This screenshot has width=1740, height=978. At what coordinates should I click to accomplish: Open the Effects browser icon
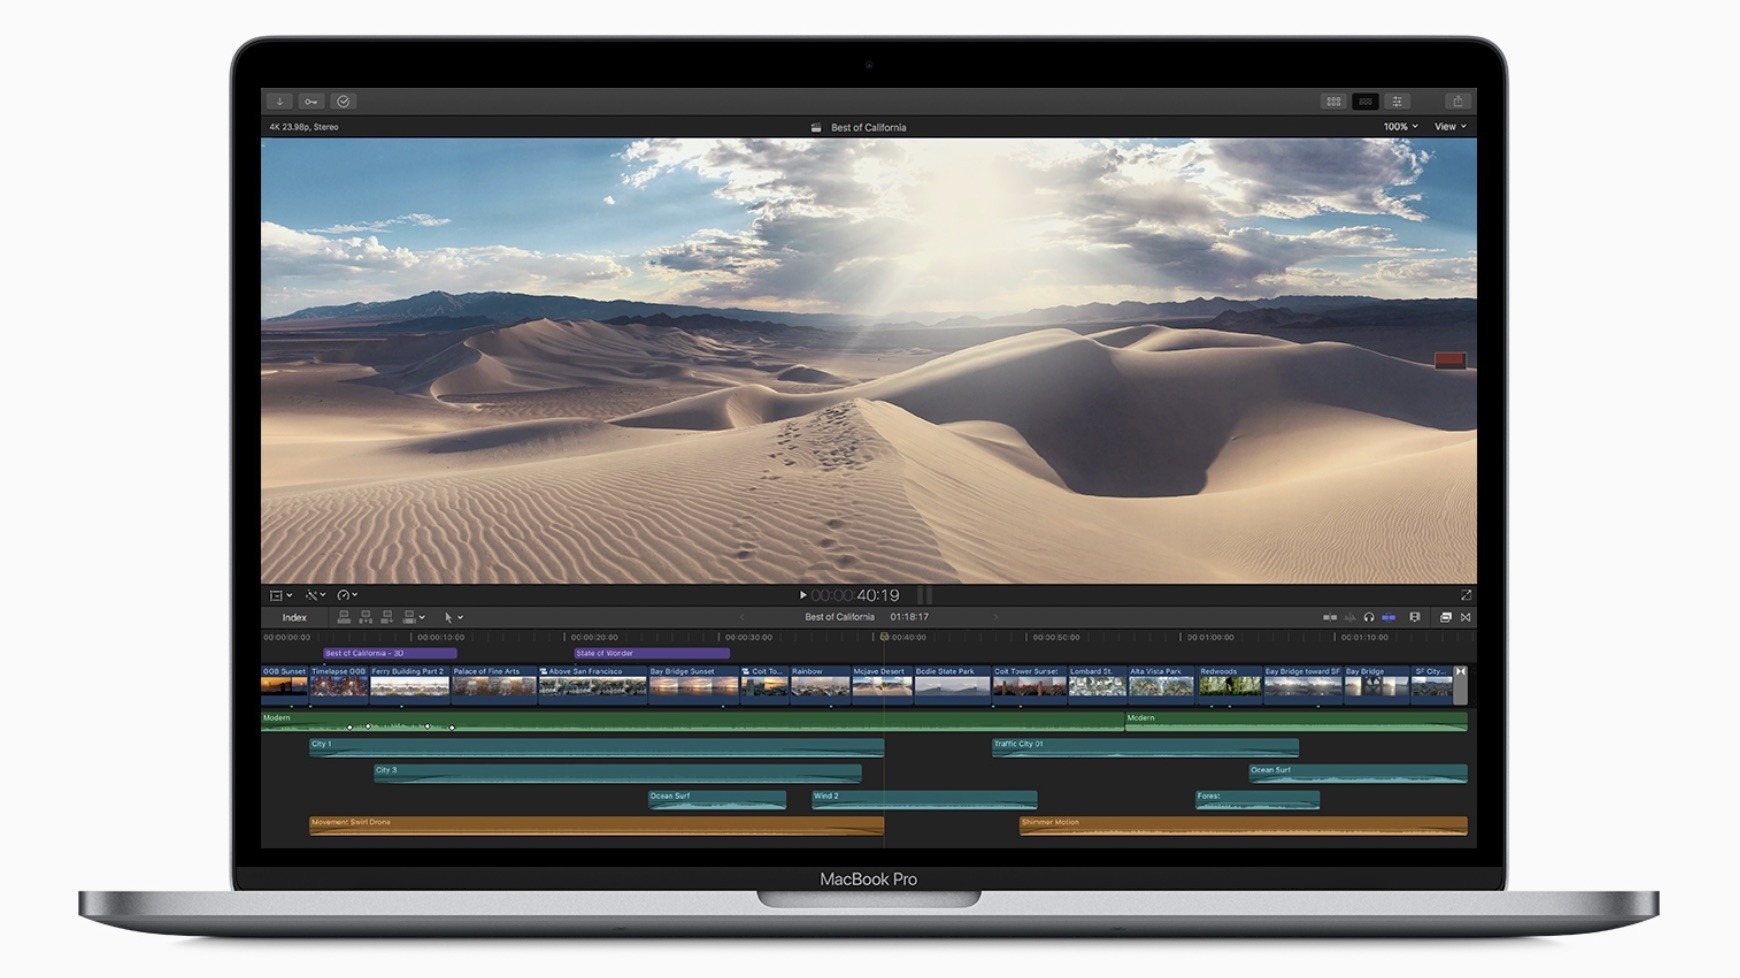pos(1445,618)
